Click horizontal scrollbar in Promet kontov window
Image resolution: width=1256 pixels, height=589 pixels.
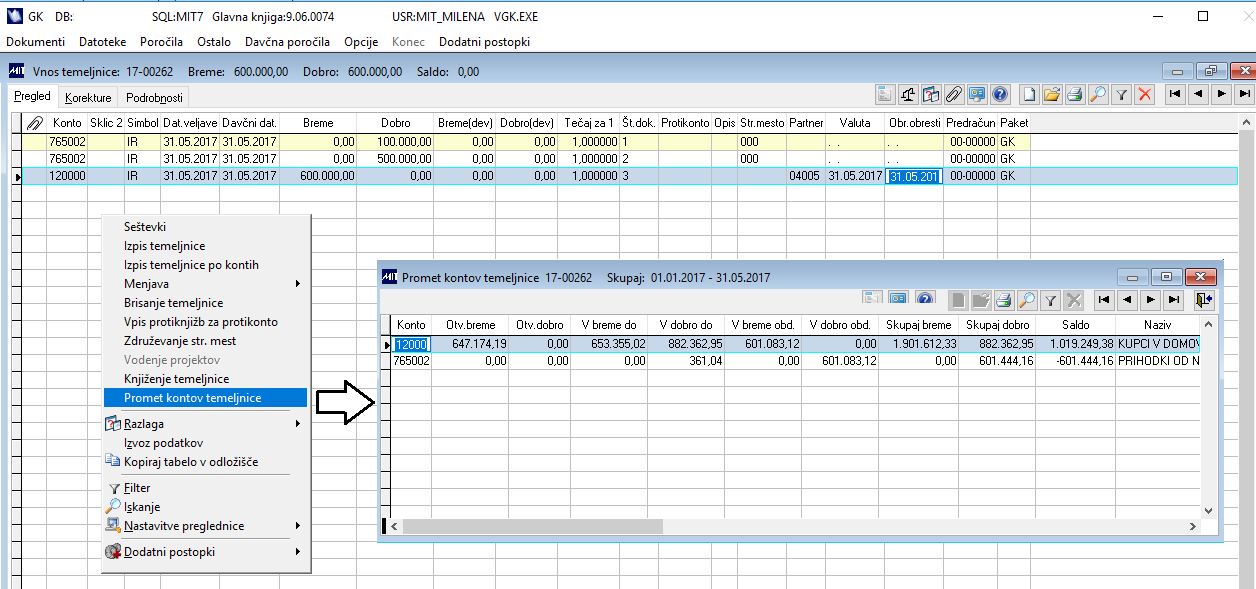coord(795,526)
